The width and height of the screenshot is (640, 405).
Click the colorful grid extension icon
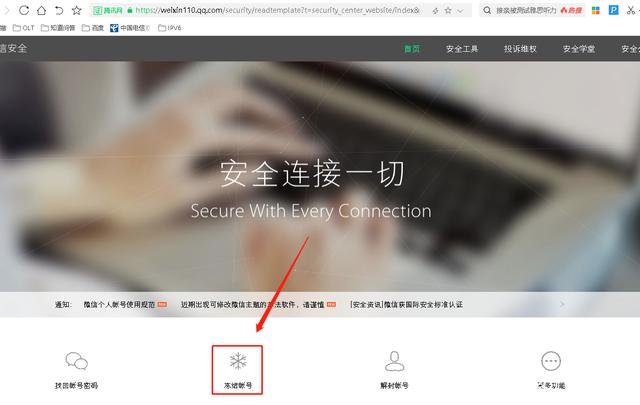click(596, 10)
